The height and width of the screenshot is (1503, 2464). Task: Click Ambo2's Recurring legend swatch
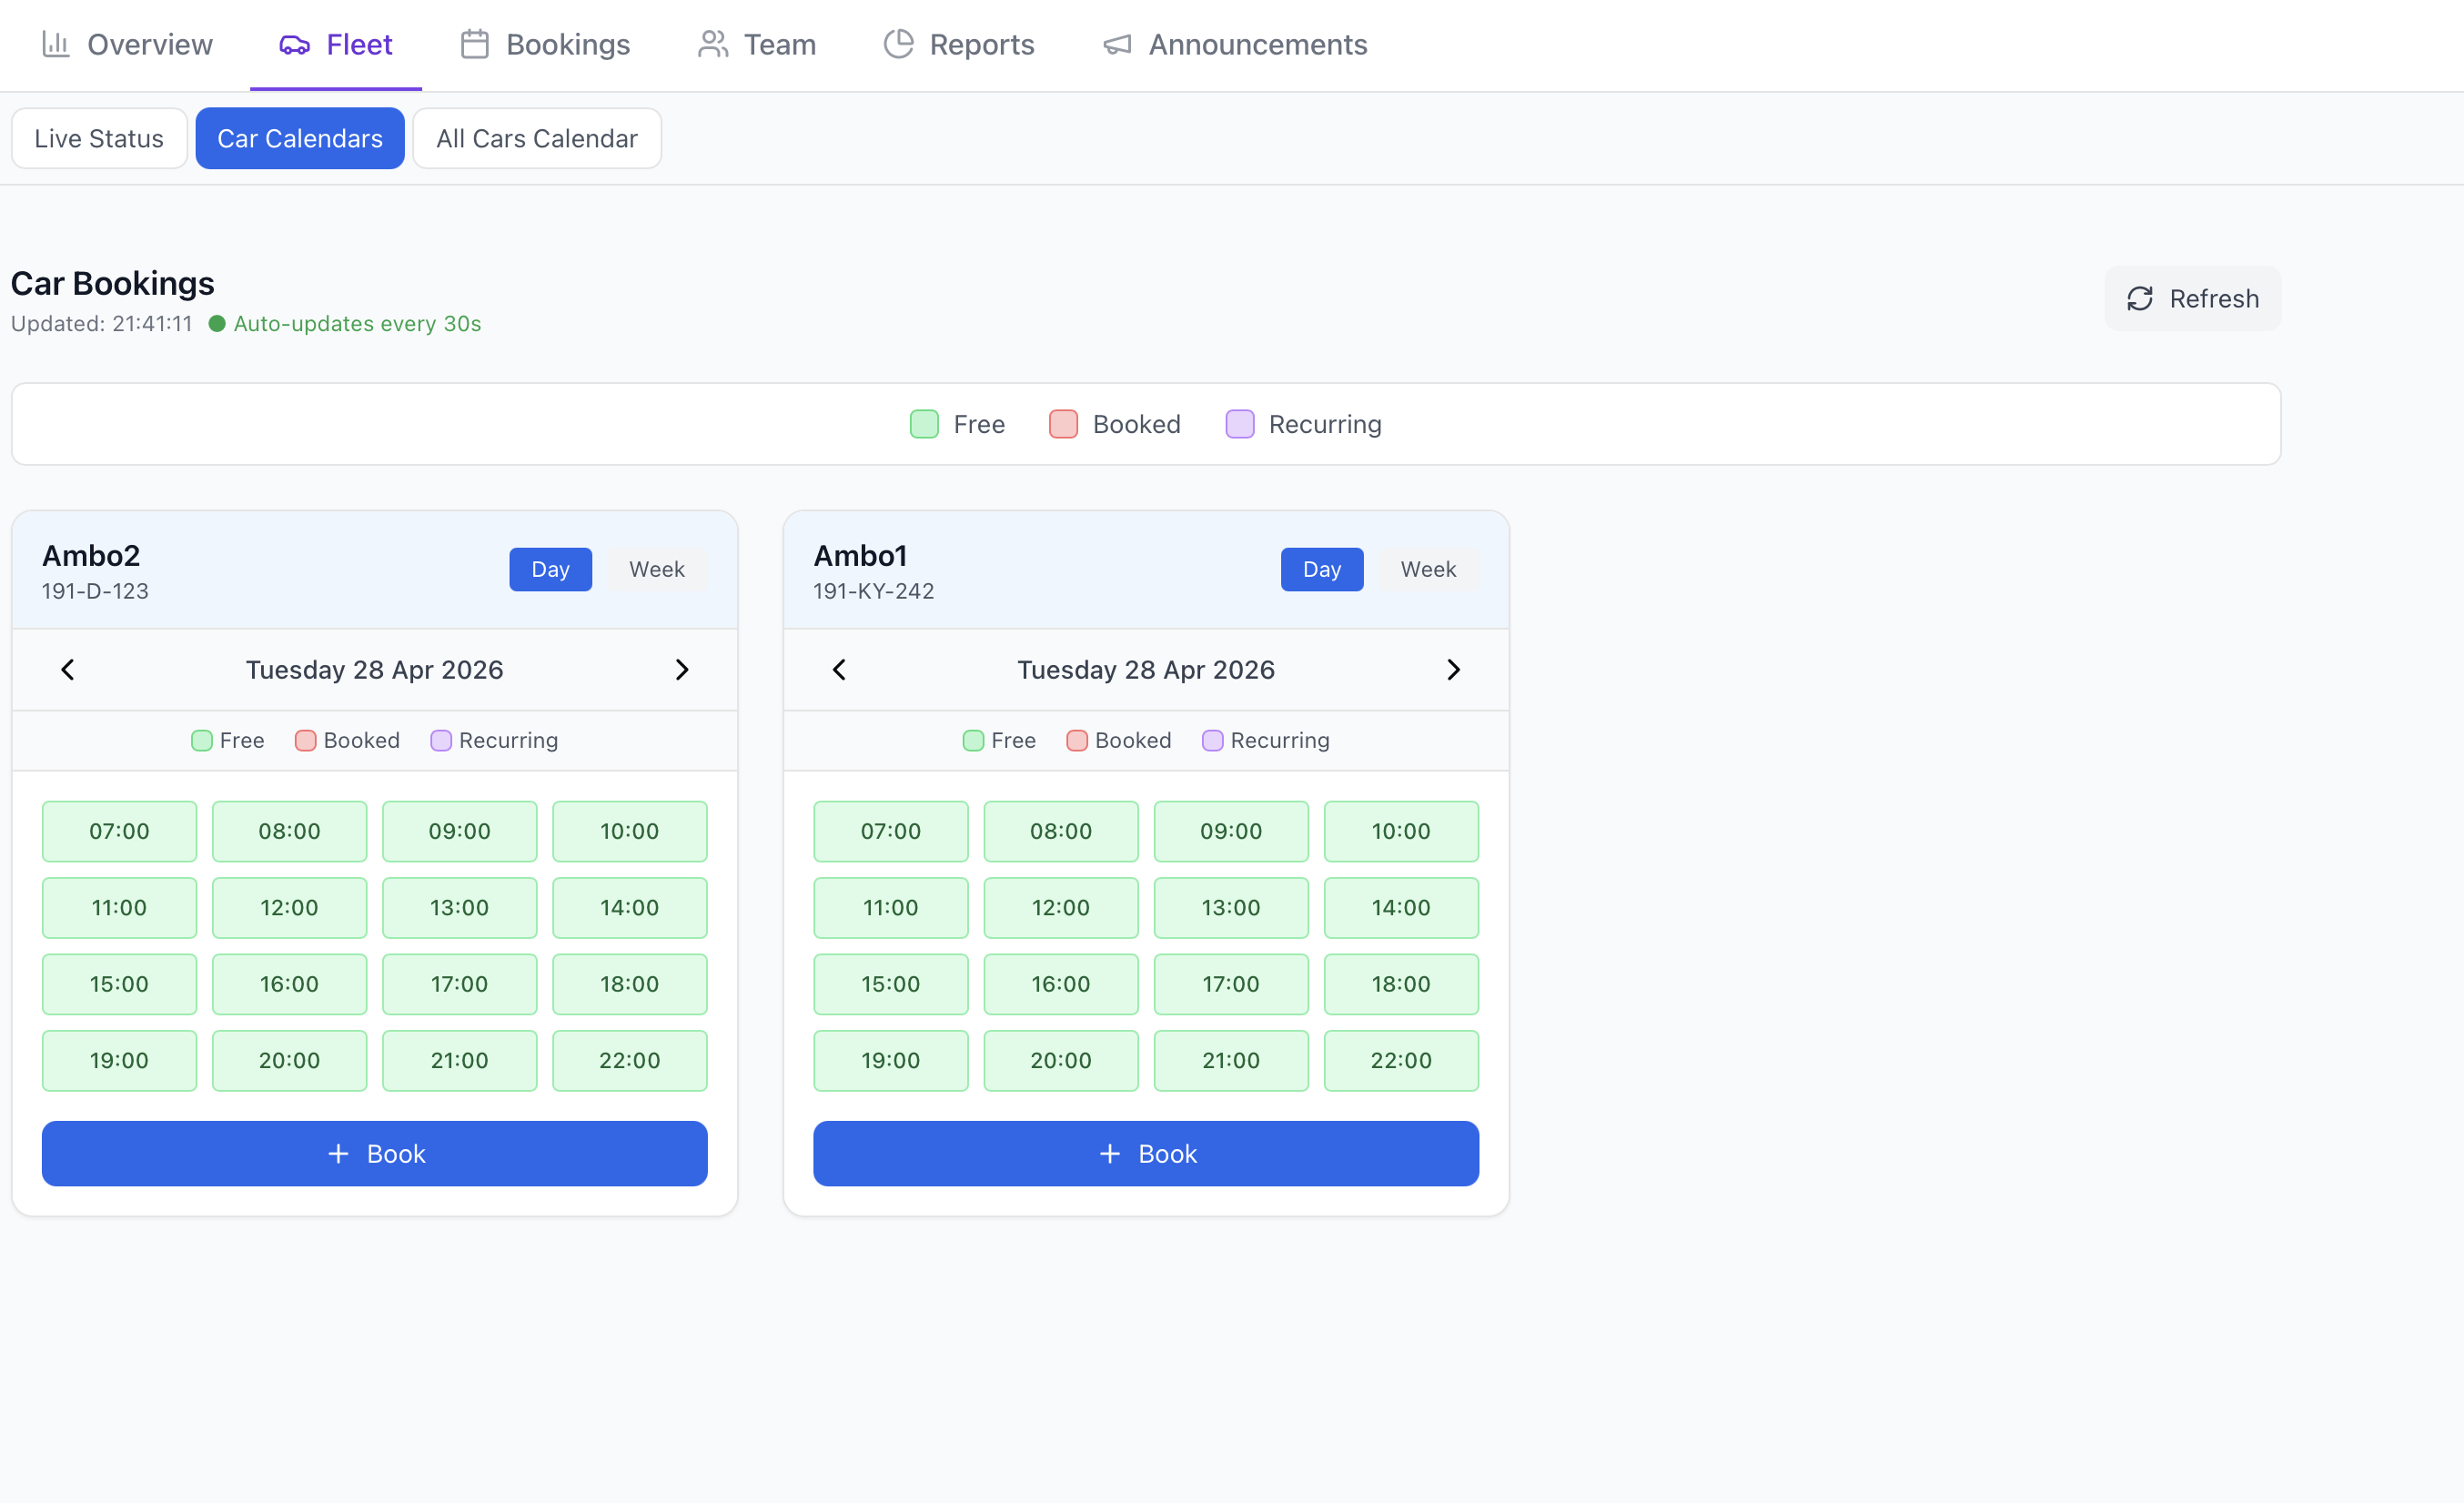441,741
